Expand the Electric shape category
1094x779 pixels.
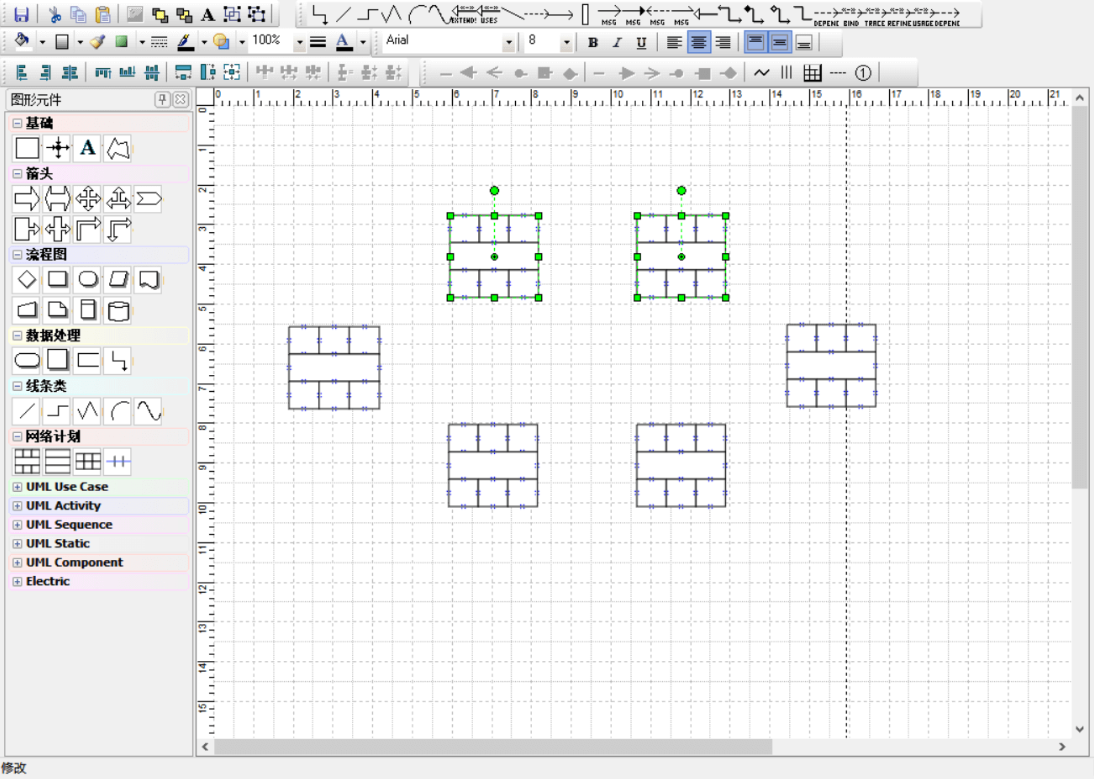(17, 581)
